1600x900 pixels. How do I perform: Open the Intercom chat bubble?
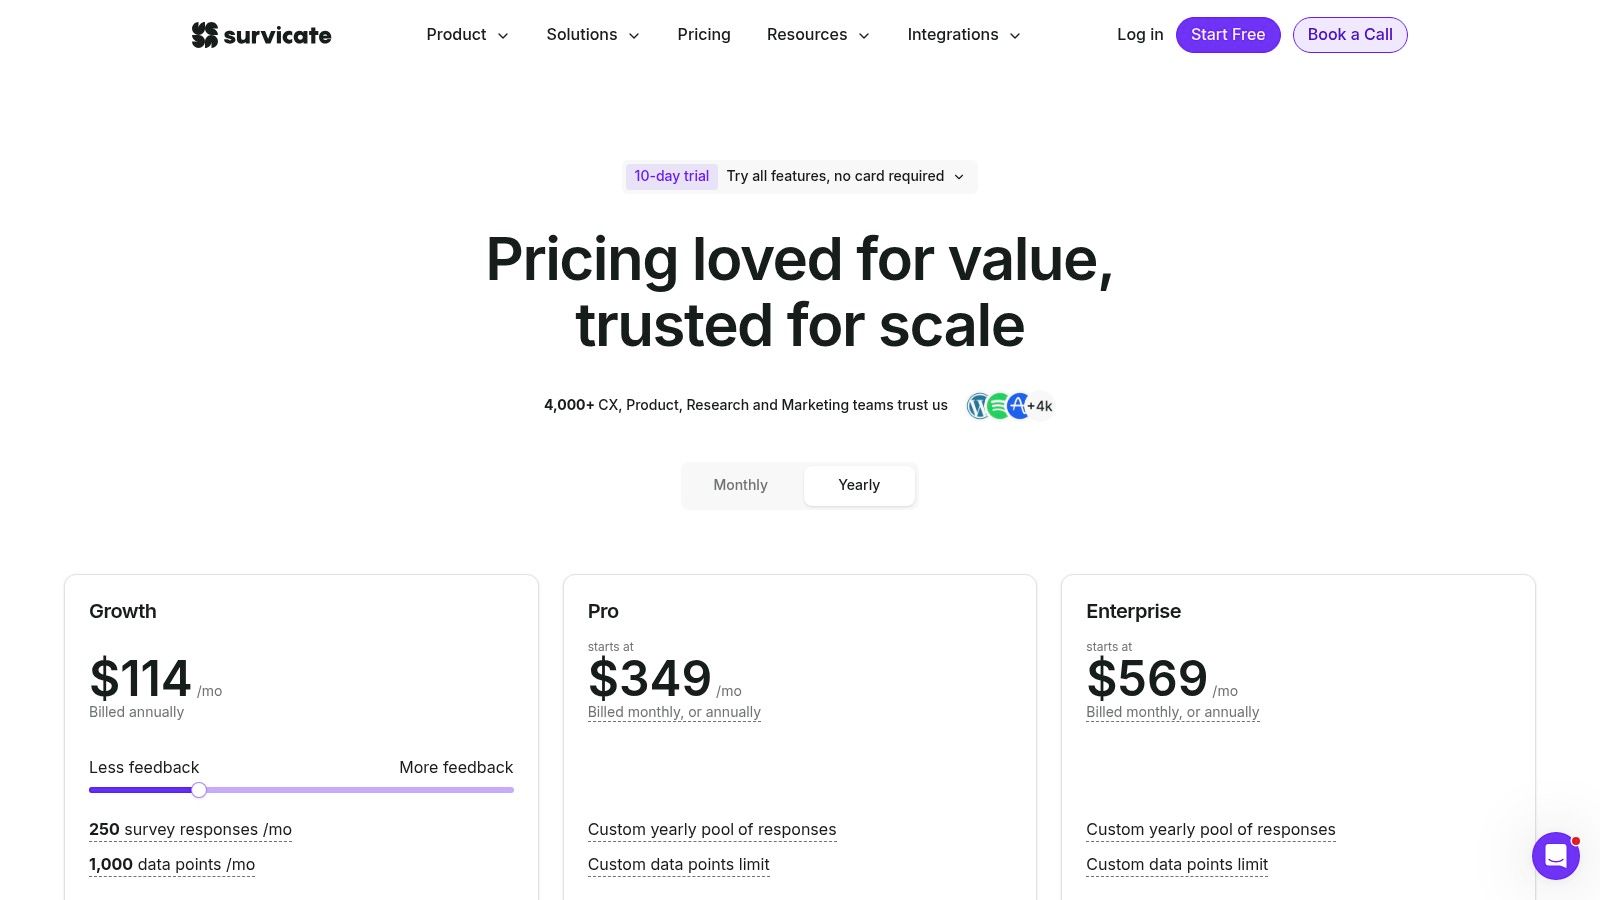coord(1556,856)
